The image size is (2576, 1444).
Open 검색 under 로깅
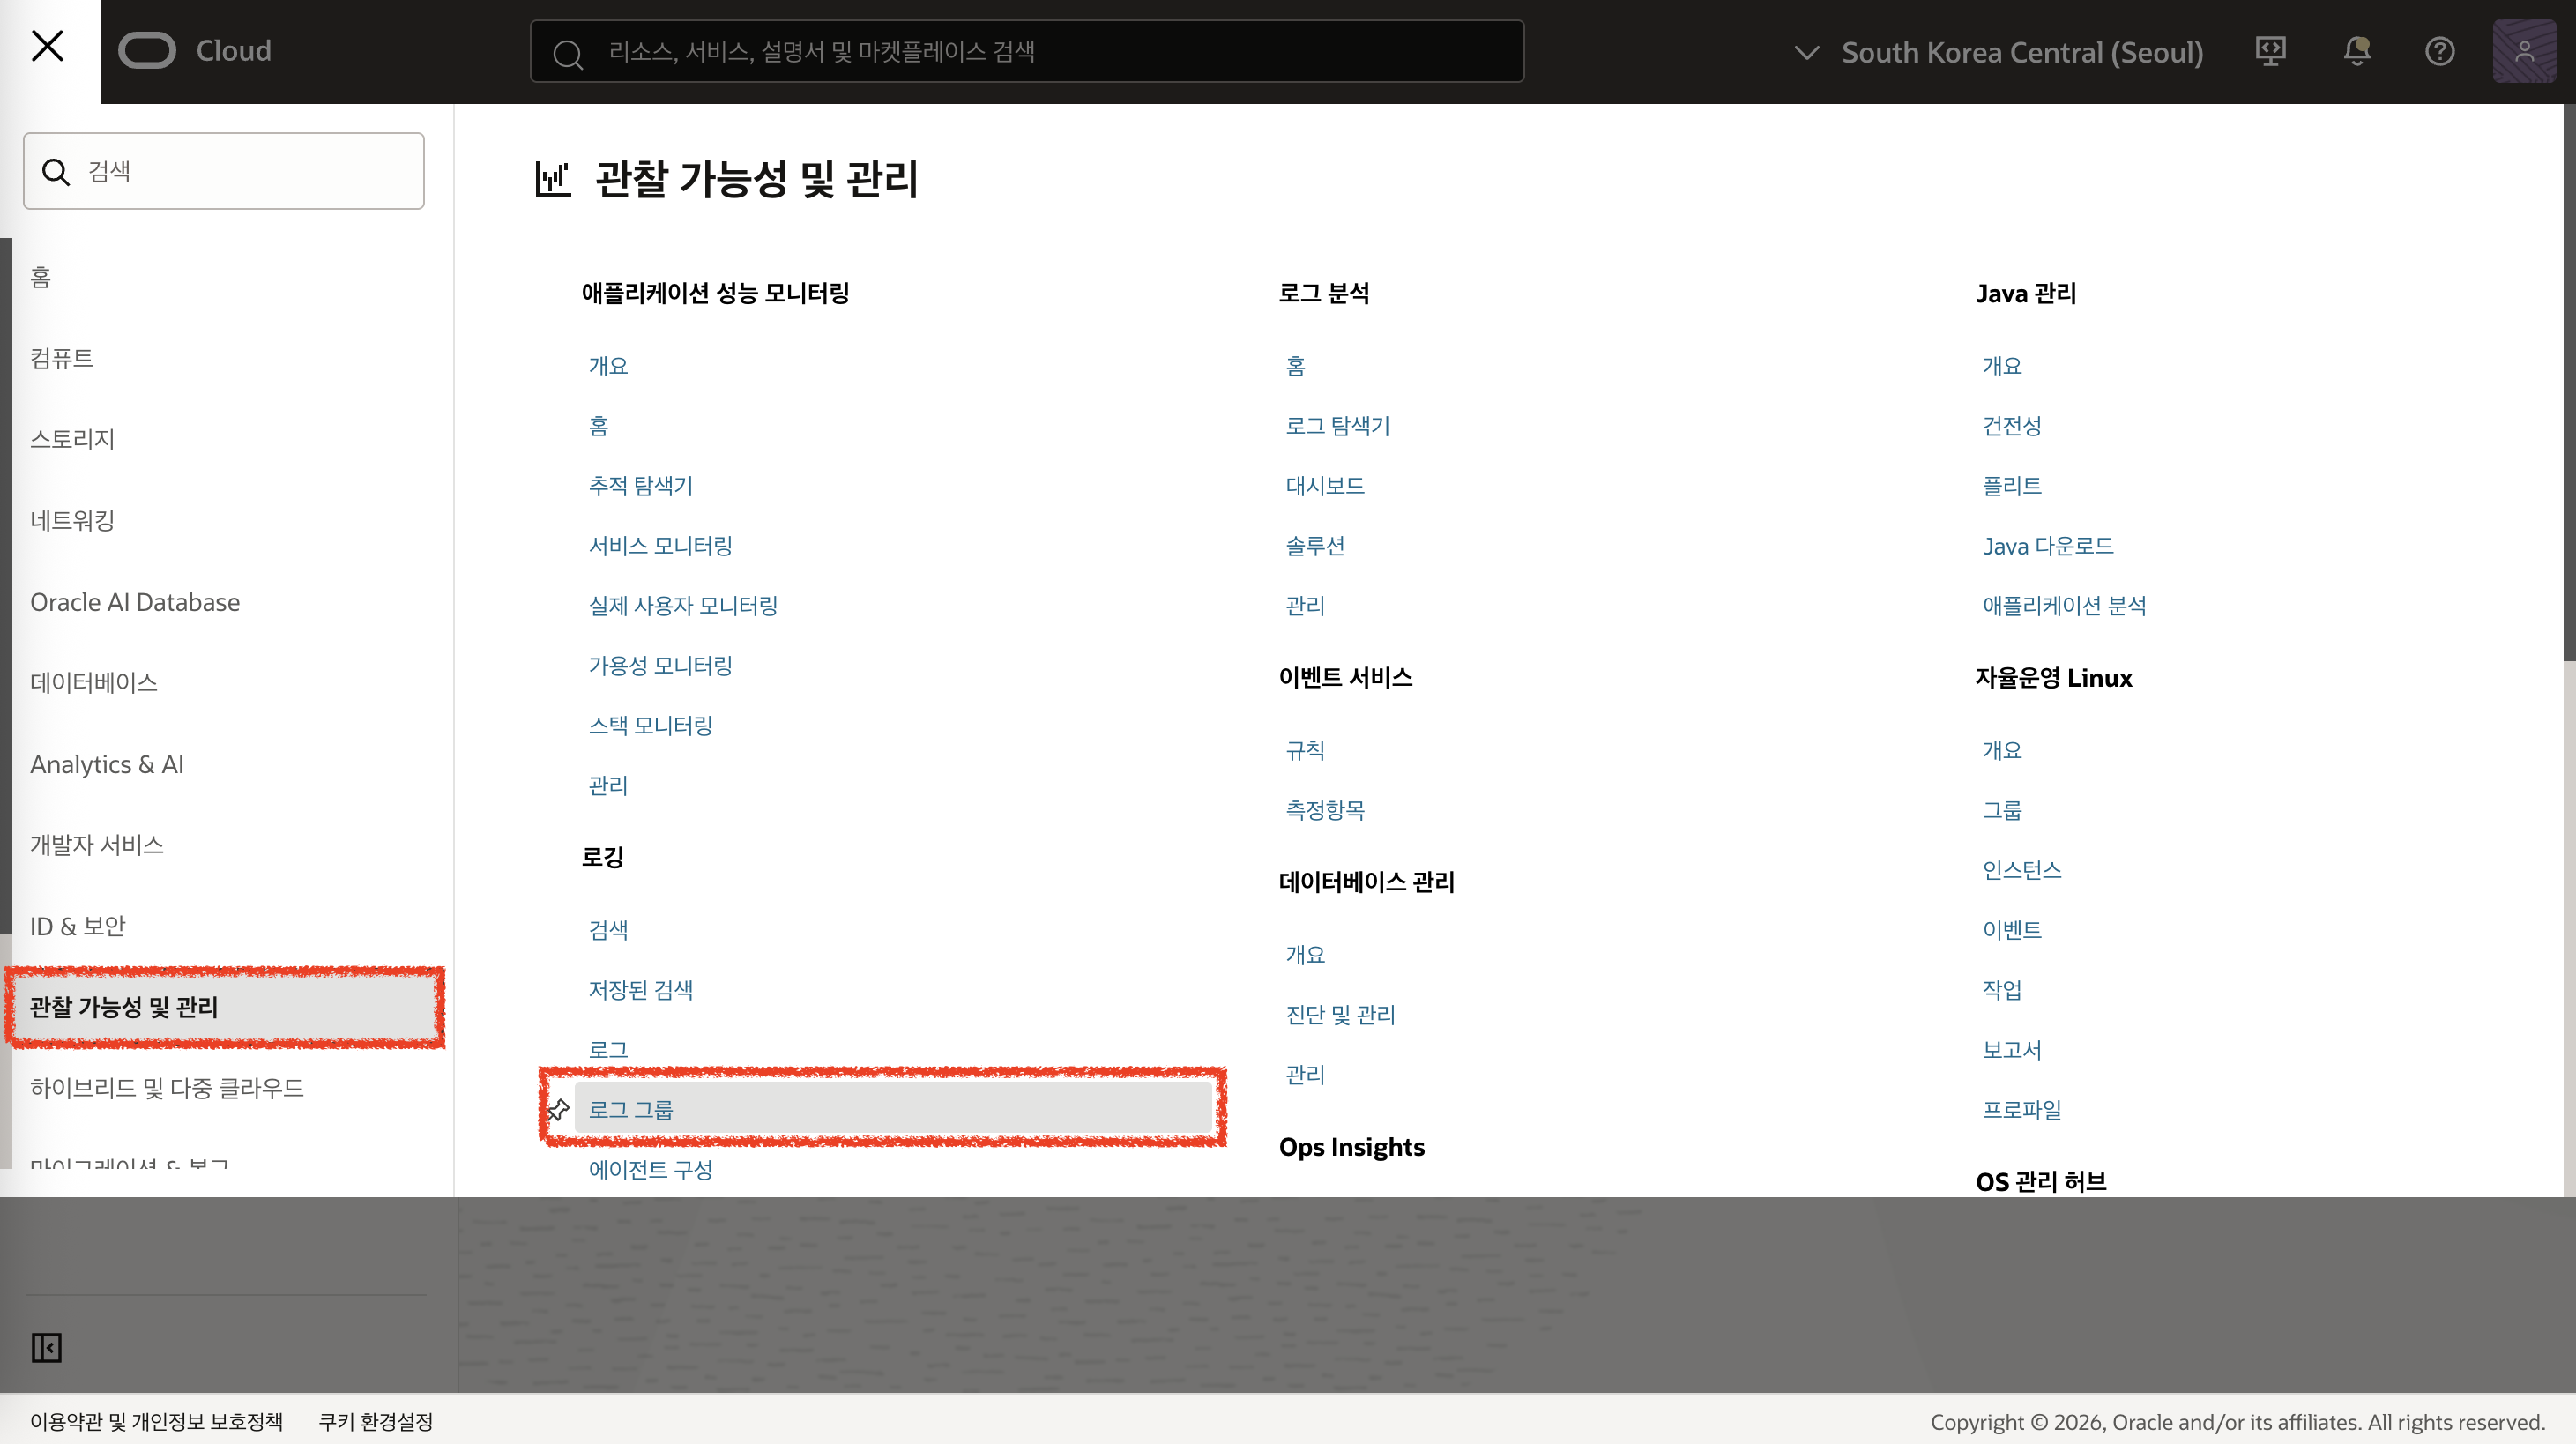click(x=608, y=930)
